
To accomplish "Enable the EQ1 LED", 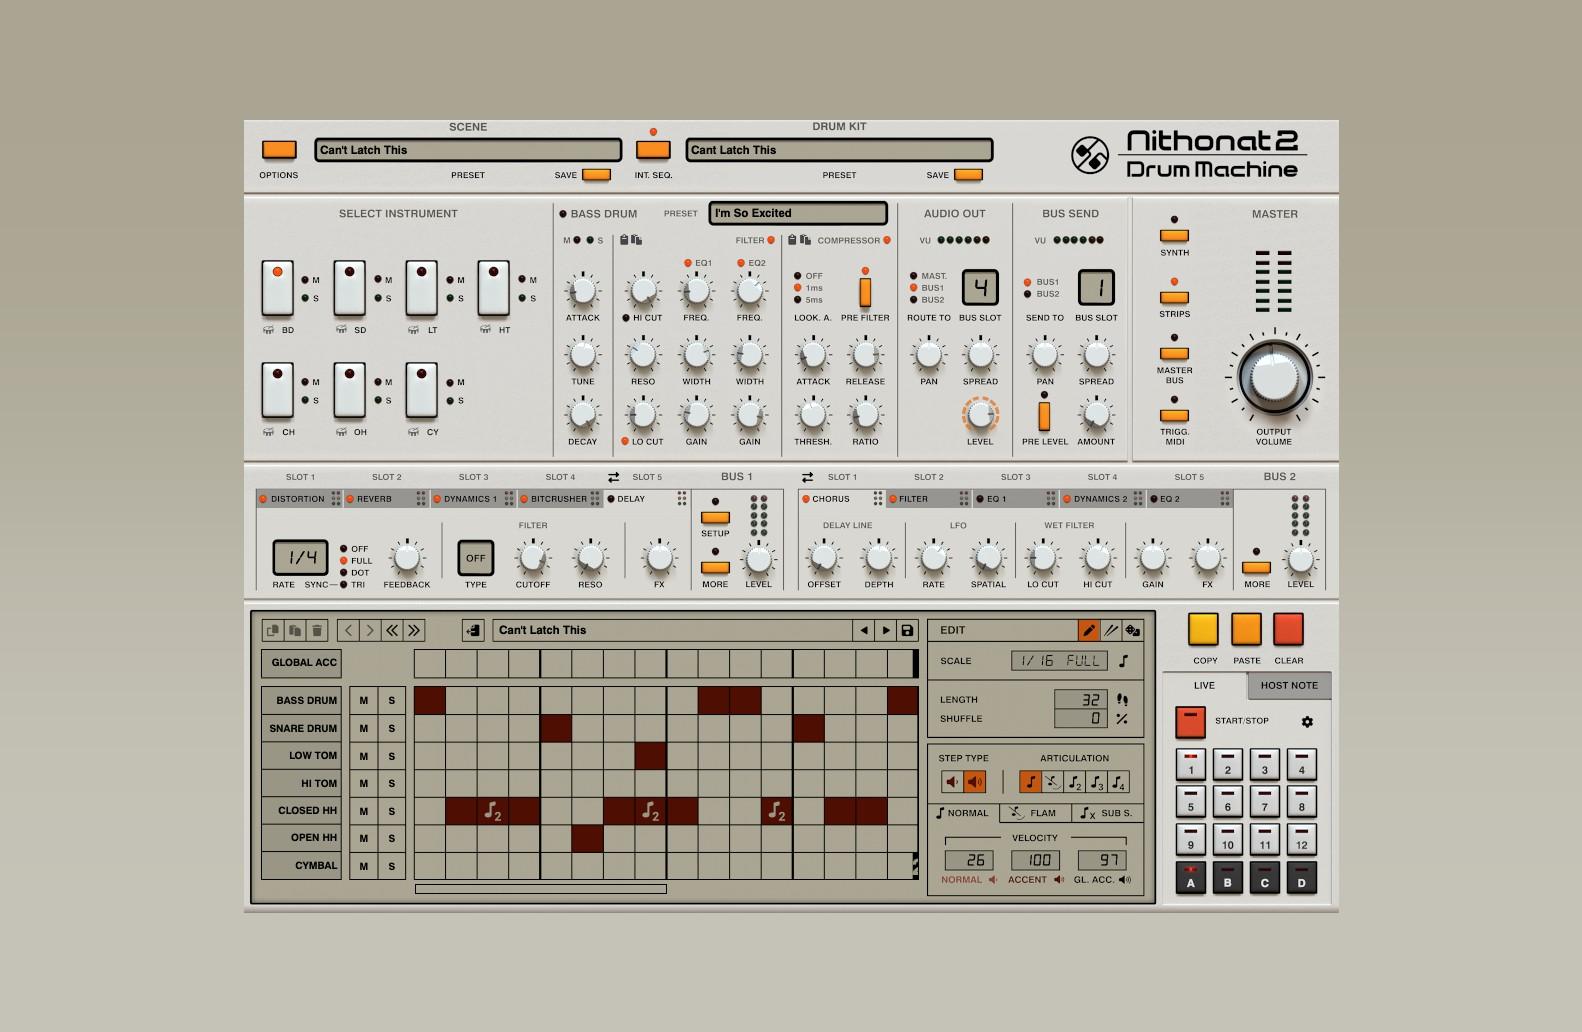I will click(688, 263).
